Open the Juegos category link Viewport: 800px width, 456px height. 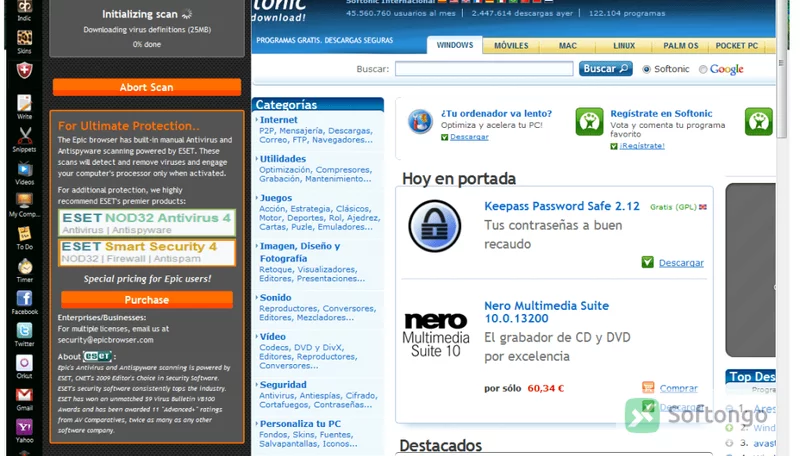coord(276,197)
